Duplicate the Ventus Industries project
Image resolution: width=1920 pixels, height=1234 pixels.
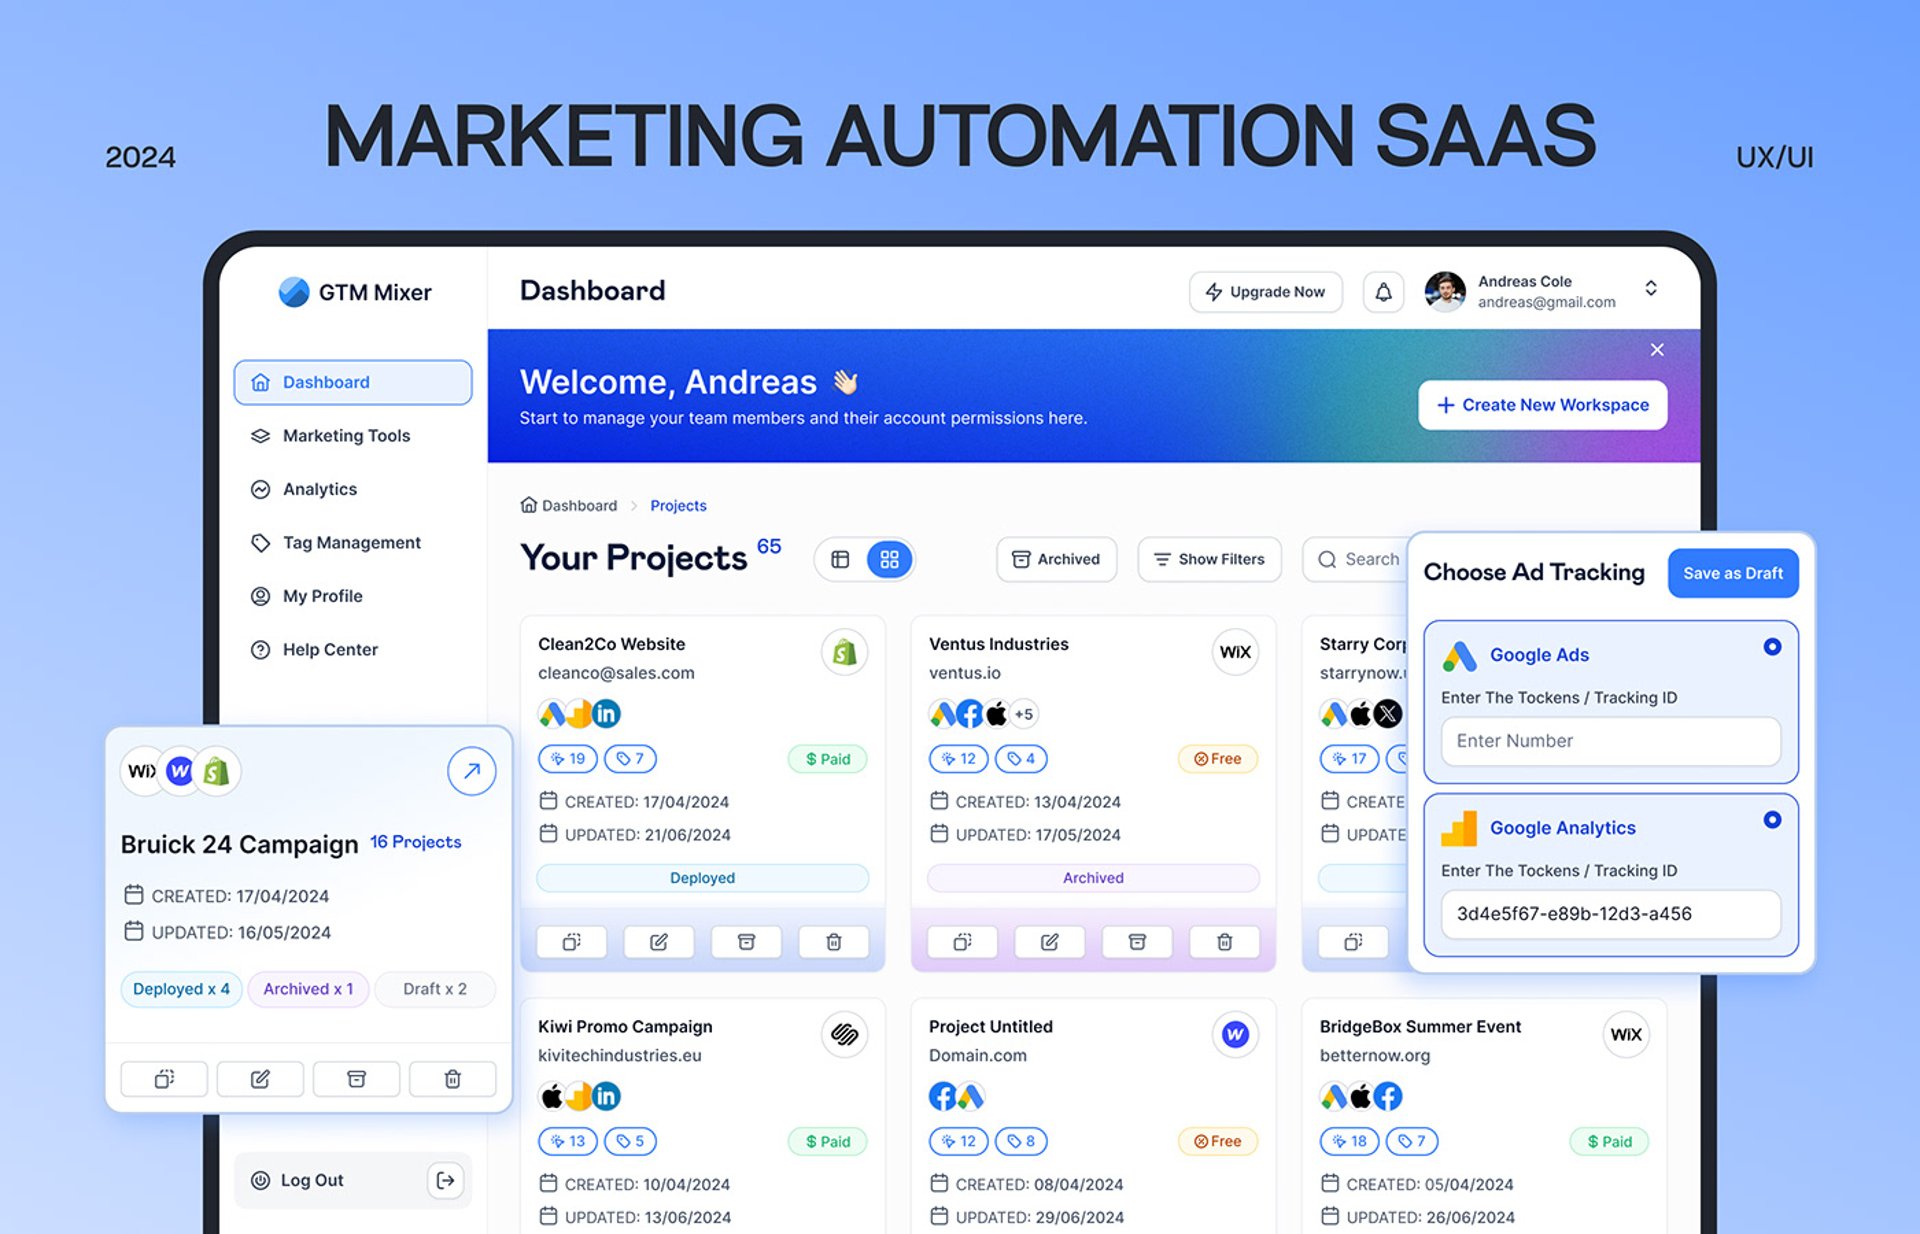962,942
